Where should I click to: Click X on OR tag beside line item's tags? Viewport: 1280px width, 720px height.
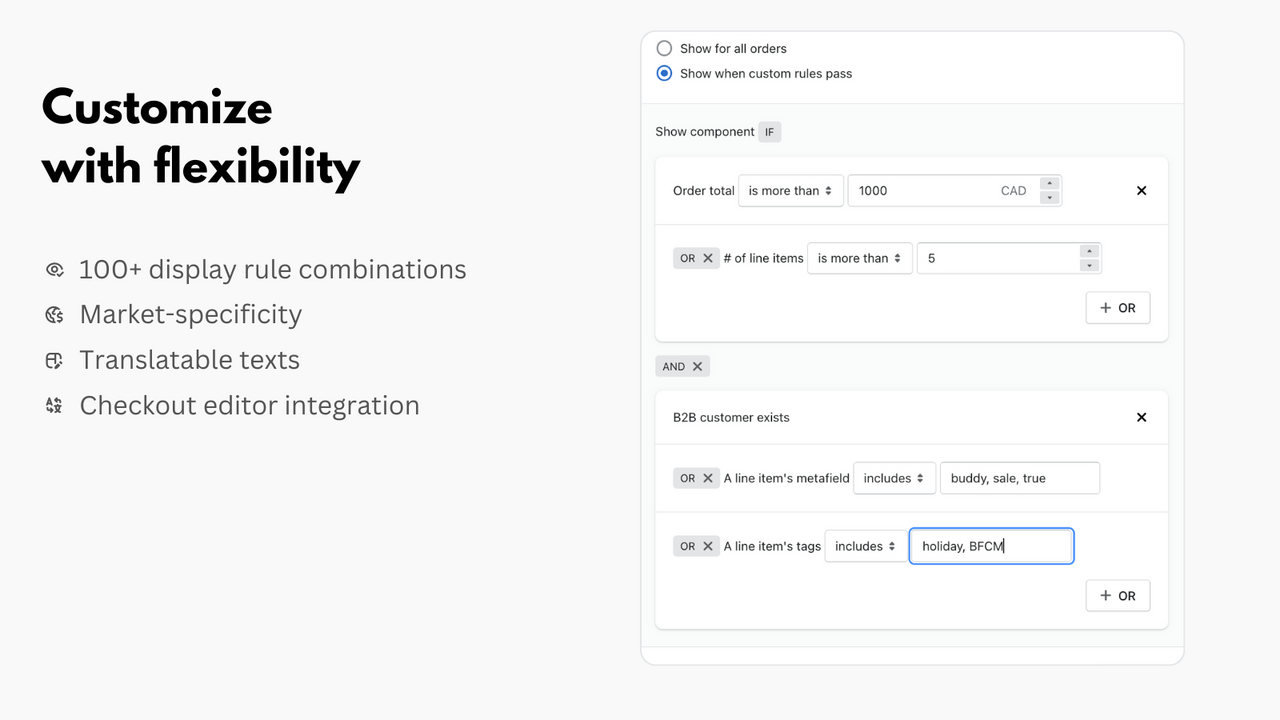(x=708, y=545)
